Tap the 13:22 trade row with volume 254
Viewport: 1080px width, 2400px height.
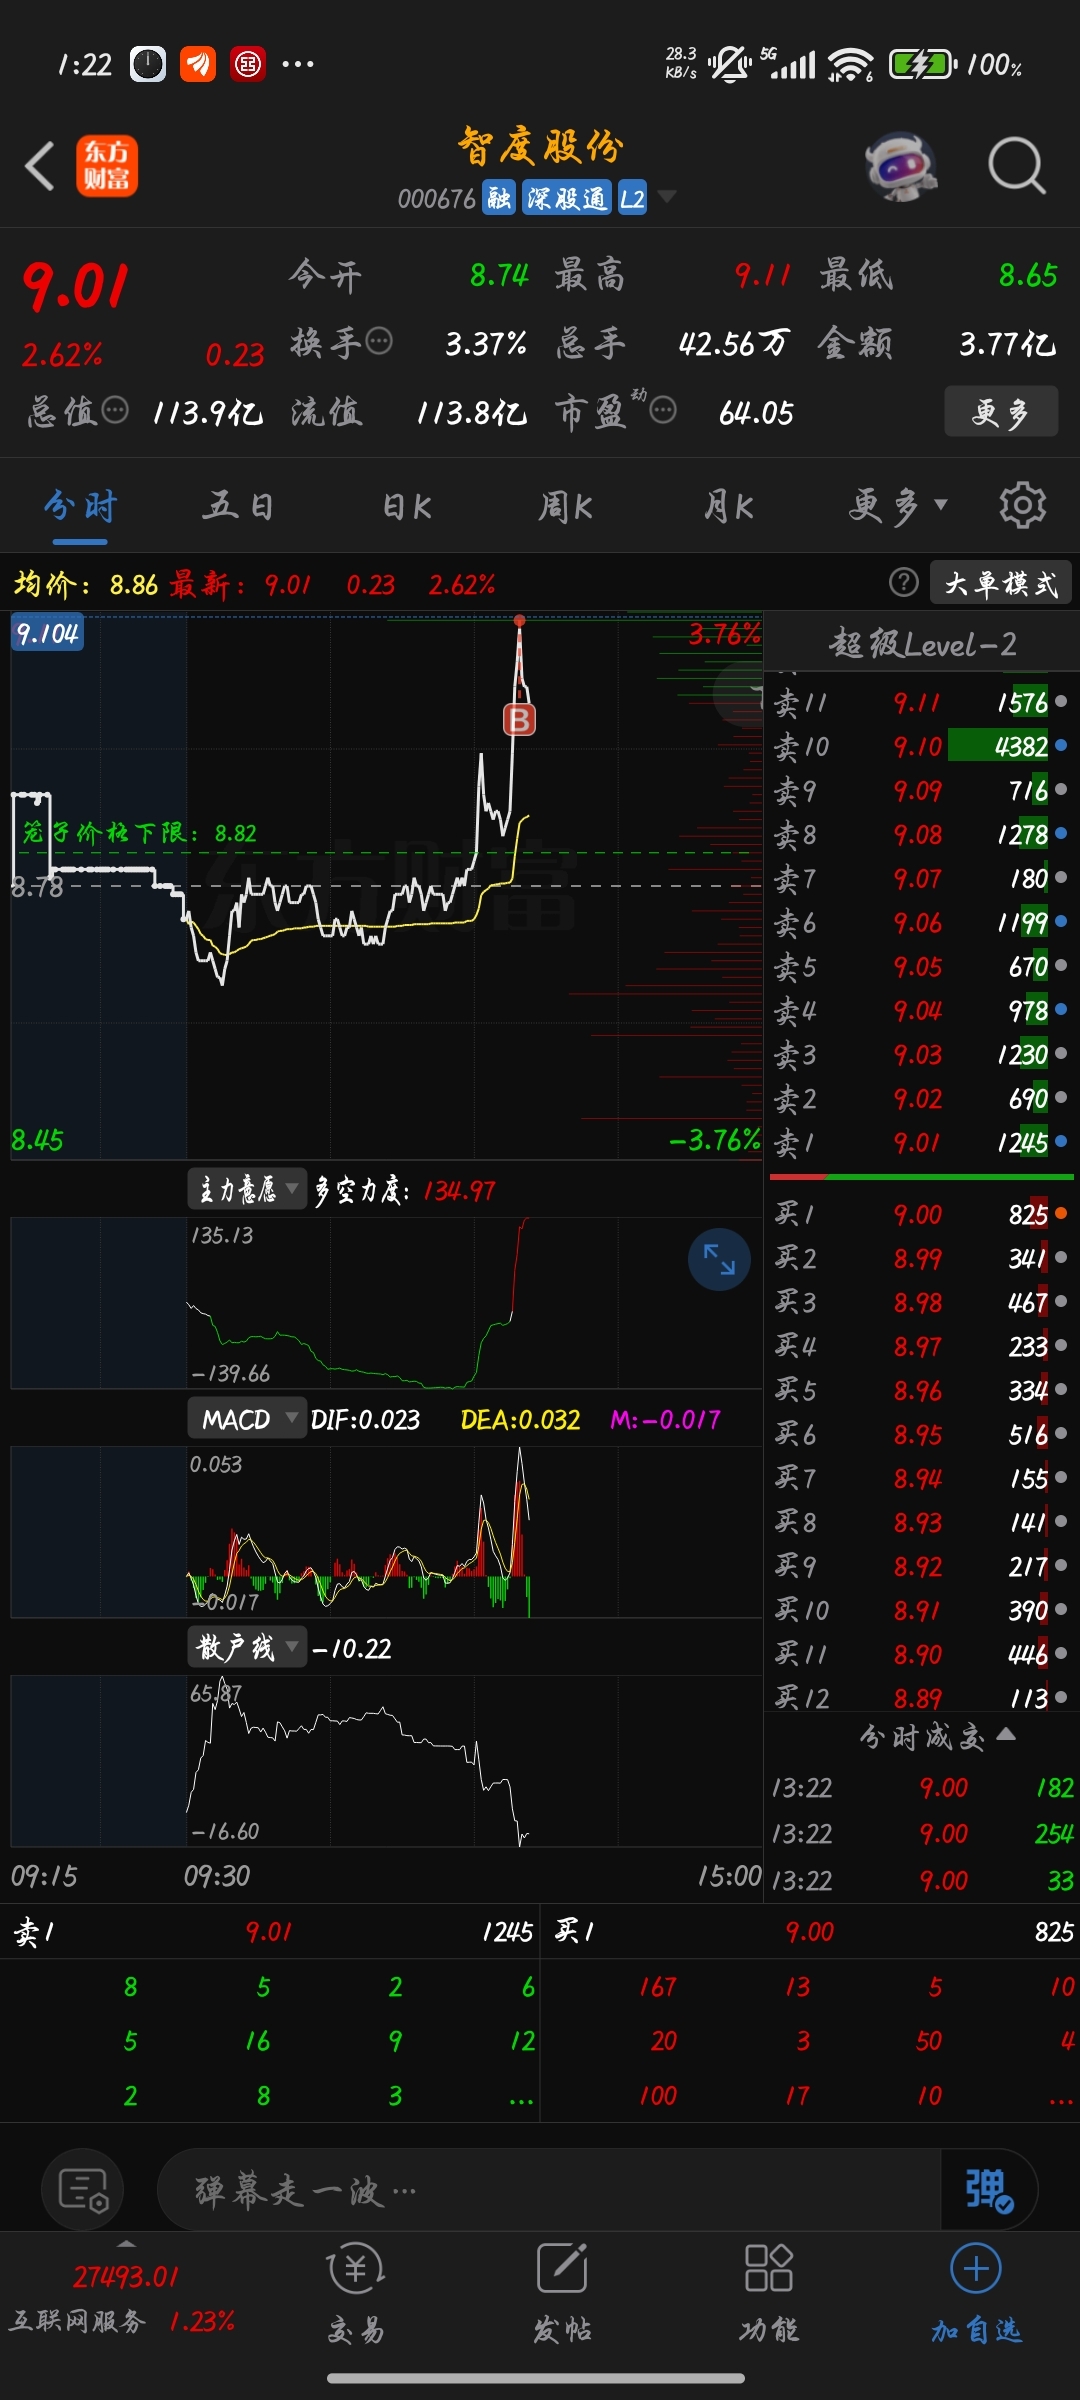pos(921,1833)
